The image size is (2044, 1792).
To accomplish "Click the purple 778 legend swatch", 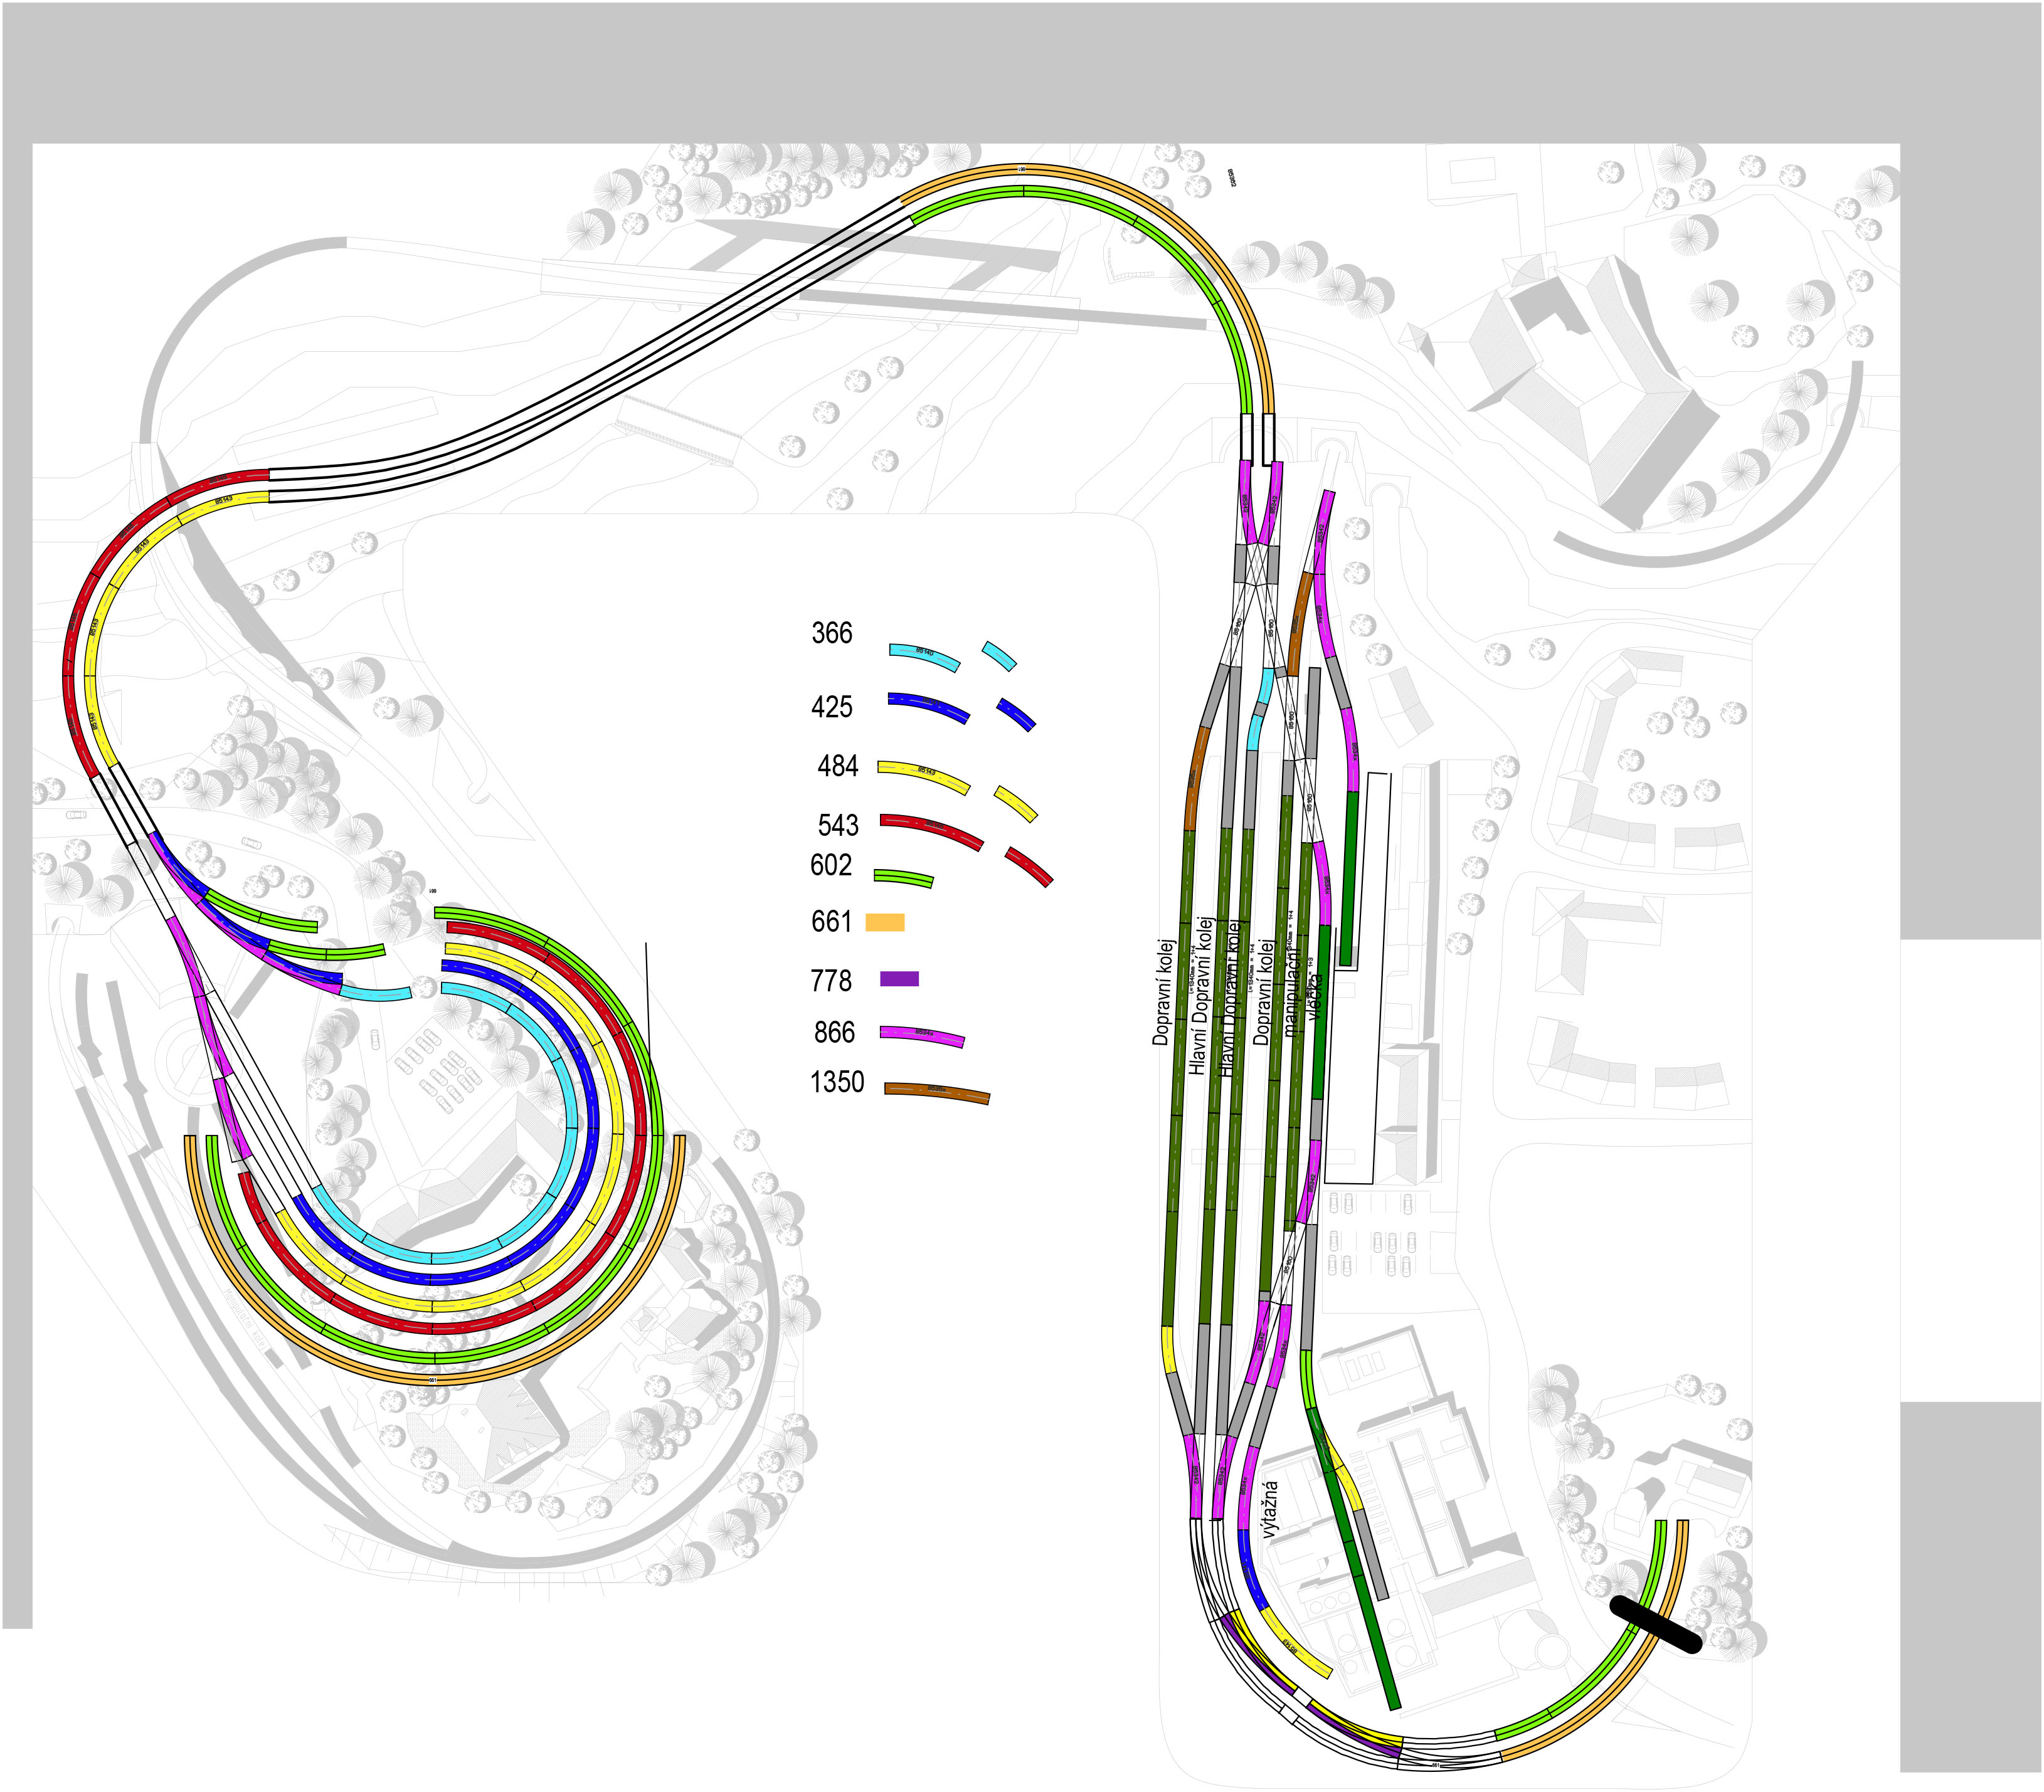I will (x=899, y=979).
